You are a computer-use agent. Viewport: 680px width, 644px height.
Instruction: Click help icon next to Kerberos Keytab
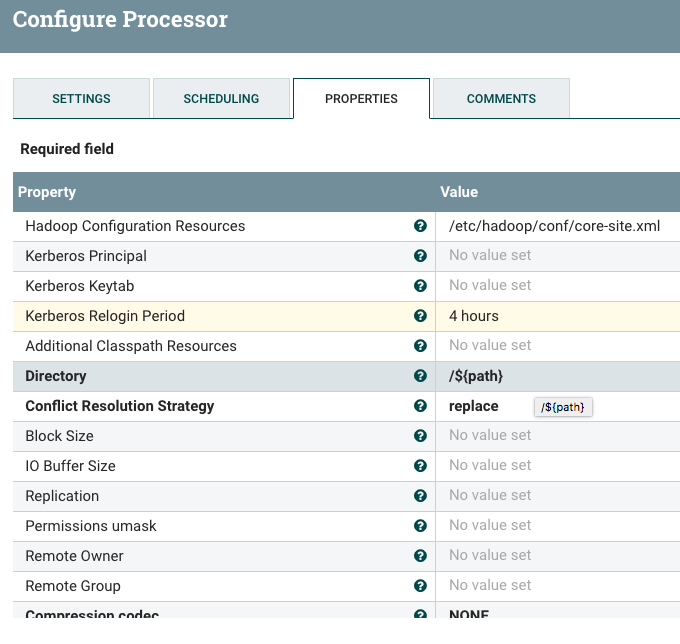point(421,286)
